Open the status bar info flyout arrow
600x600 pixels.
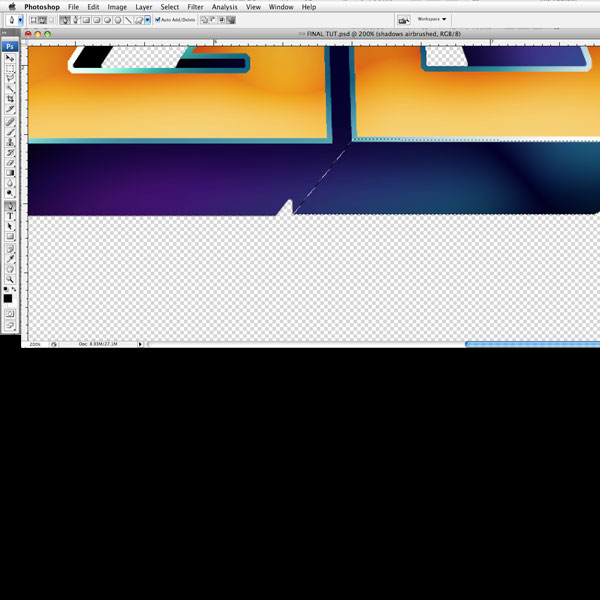(x=140, y=344)
